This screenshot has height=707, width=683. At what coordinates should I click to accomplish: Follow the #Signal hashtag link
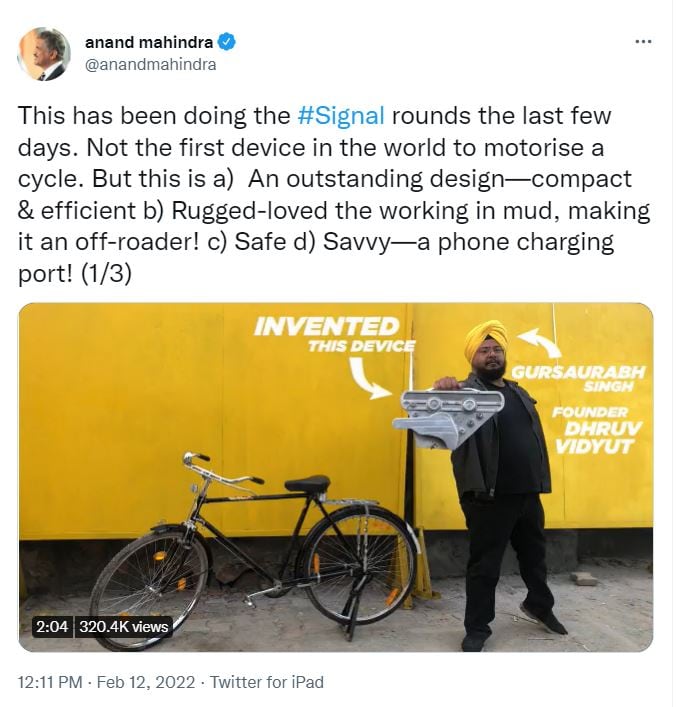click(x=341, y=115)
